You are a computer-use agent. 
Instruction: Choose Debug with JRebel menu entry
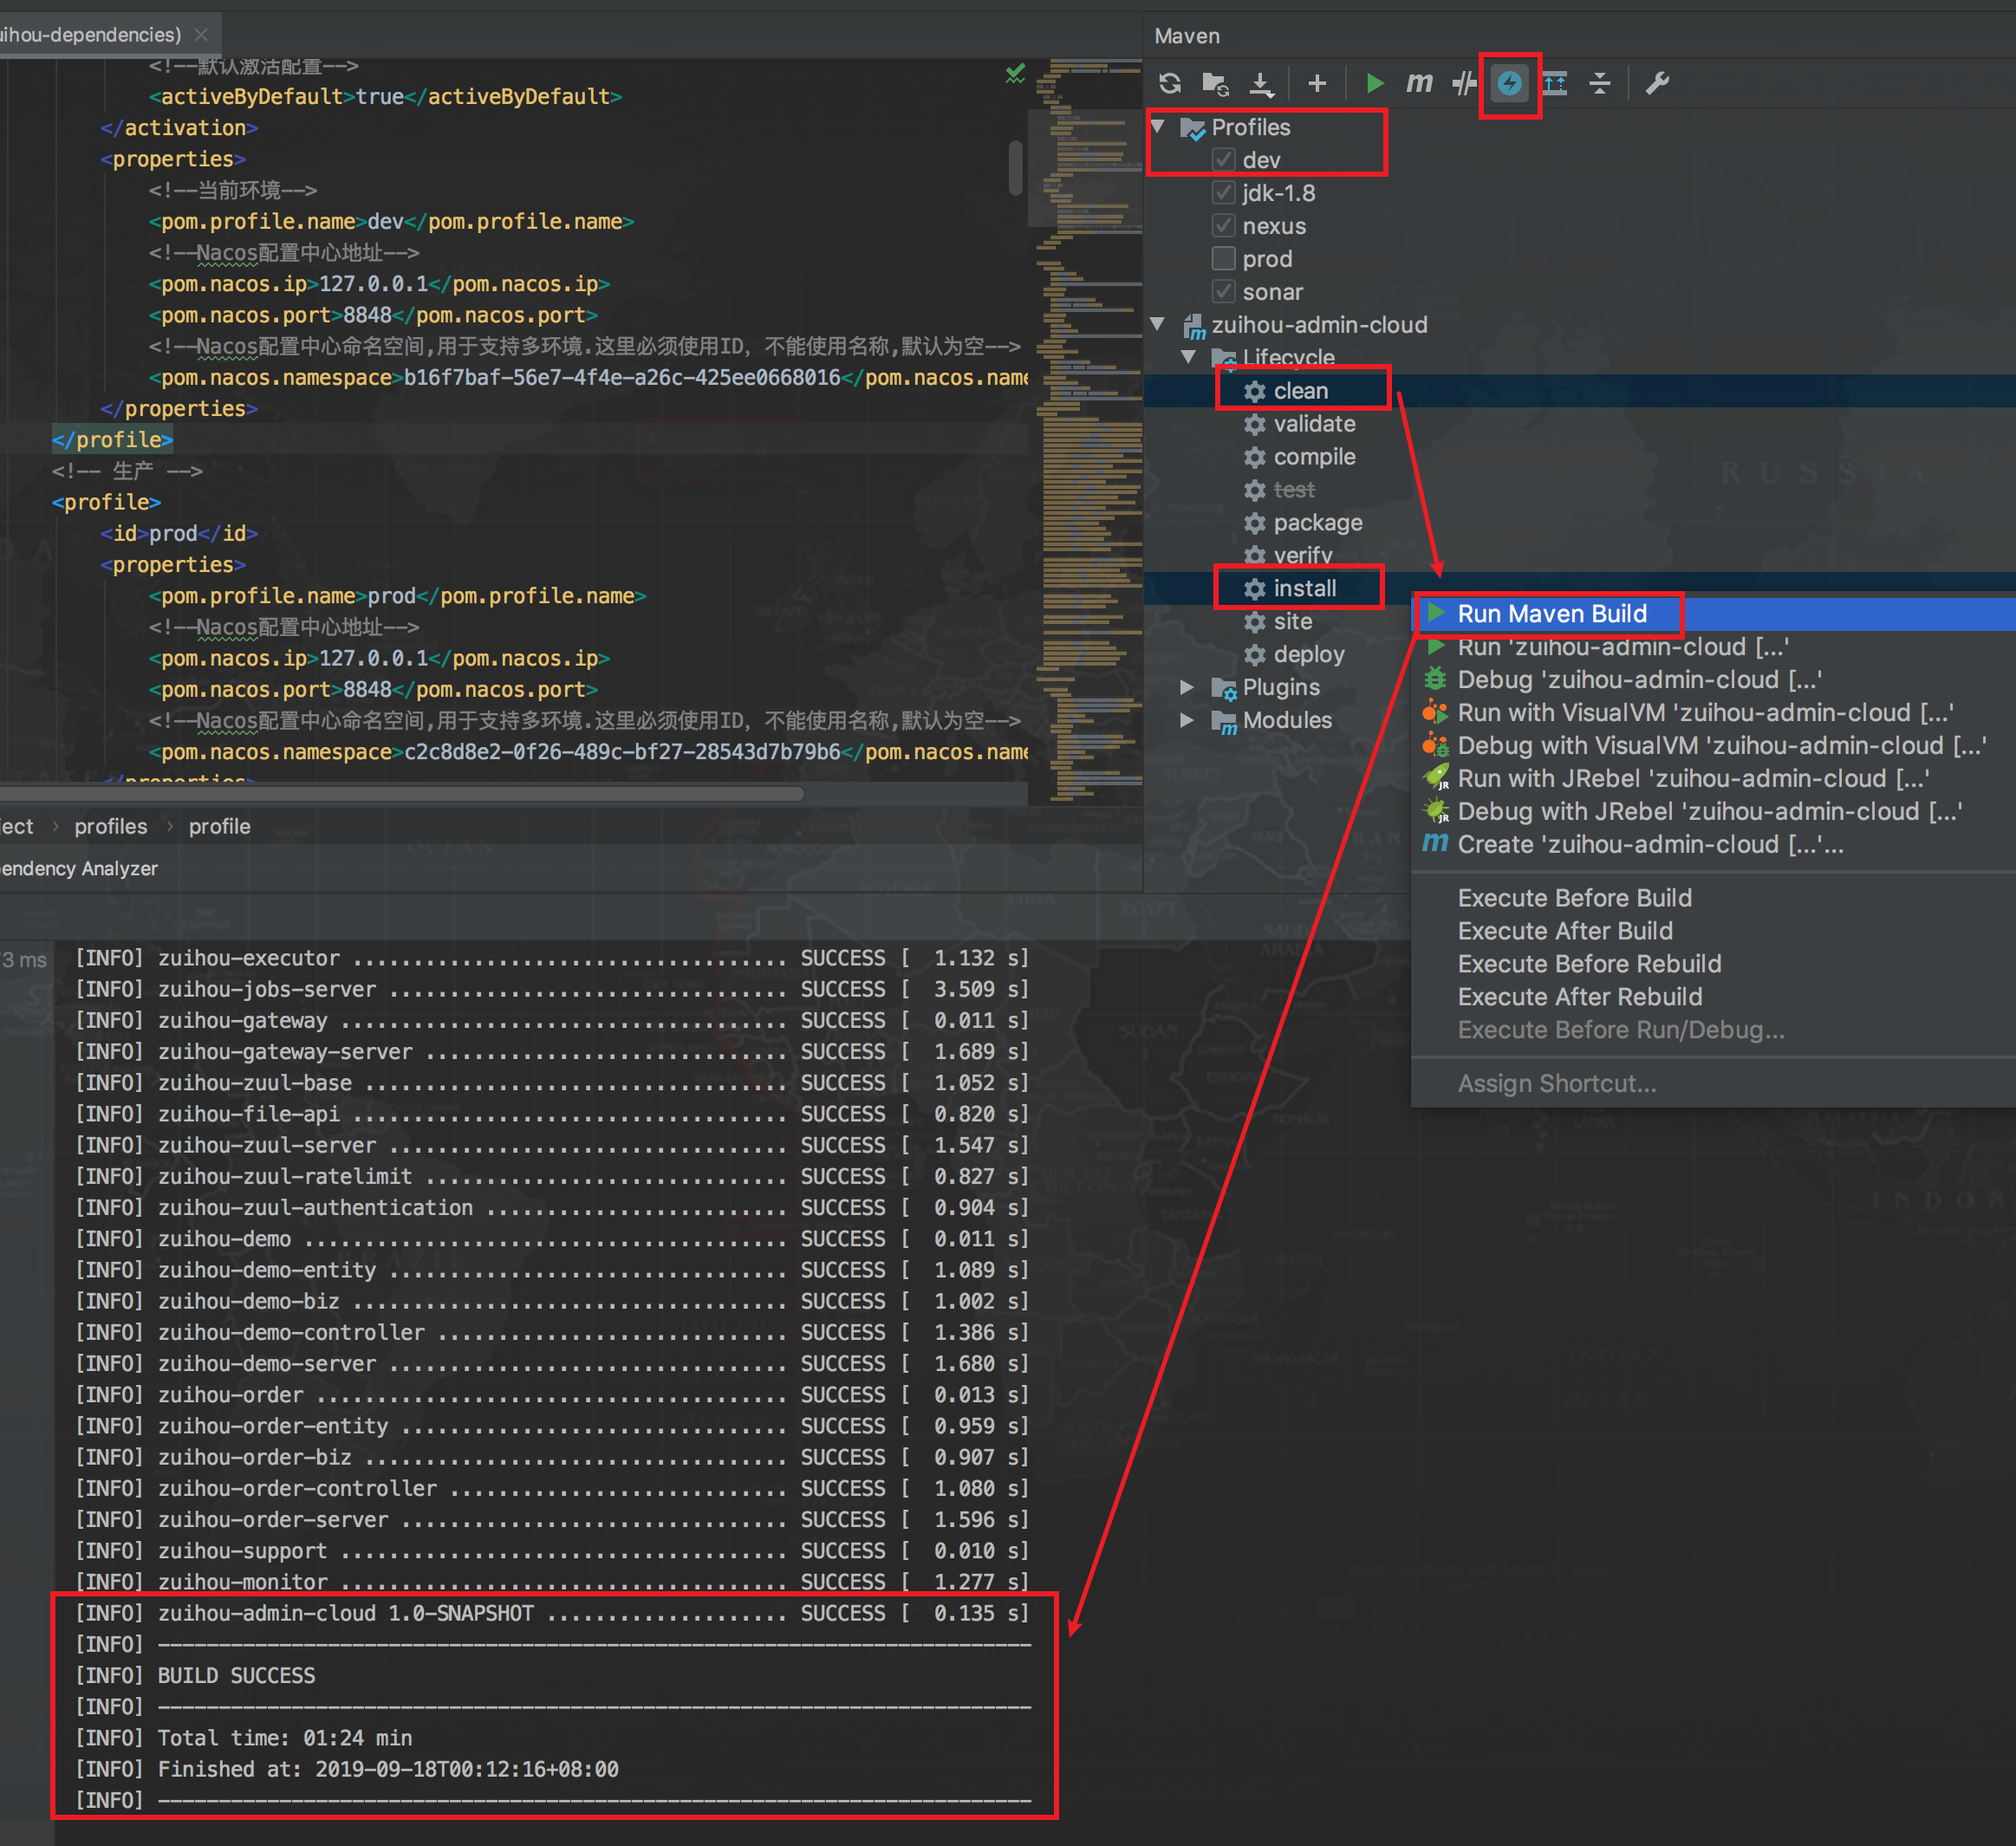coord(1714,812)
